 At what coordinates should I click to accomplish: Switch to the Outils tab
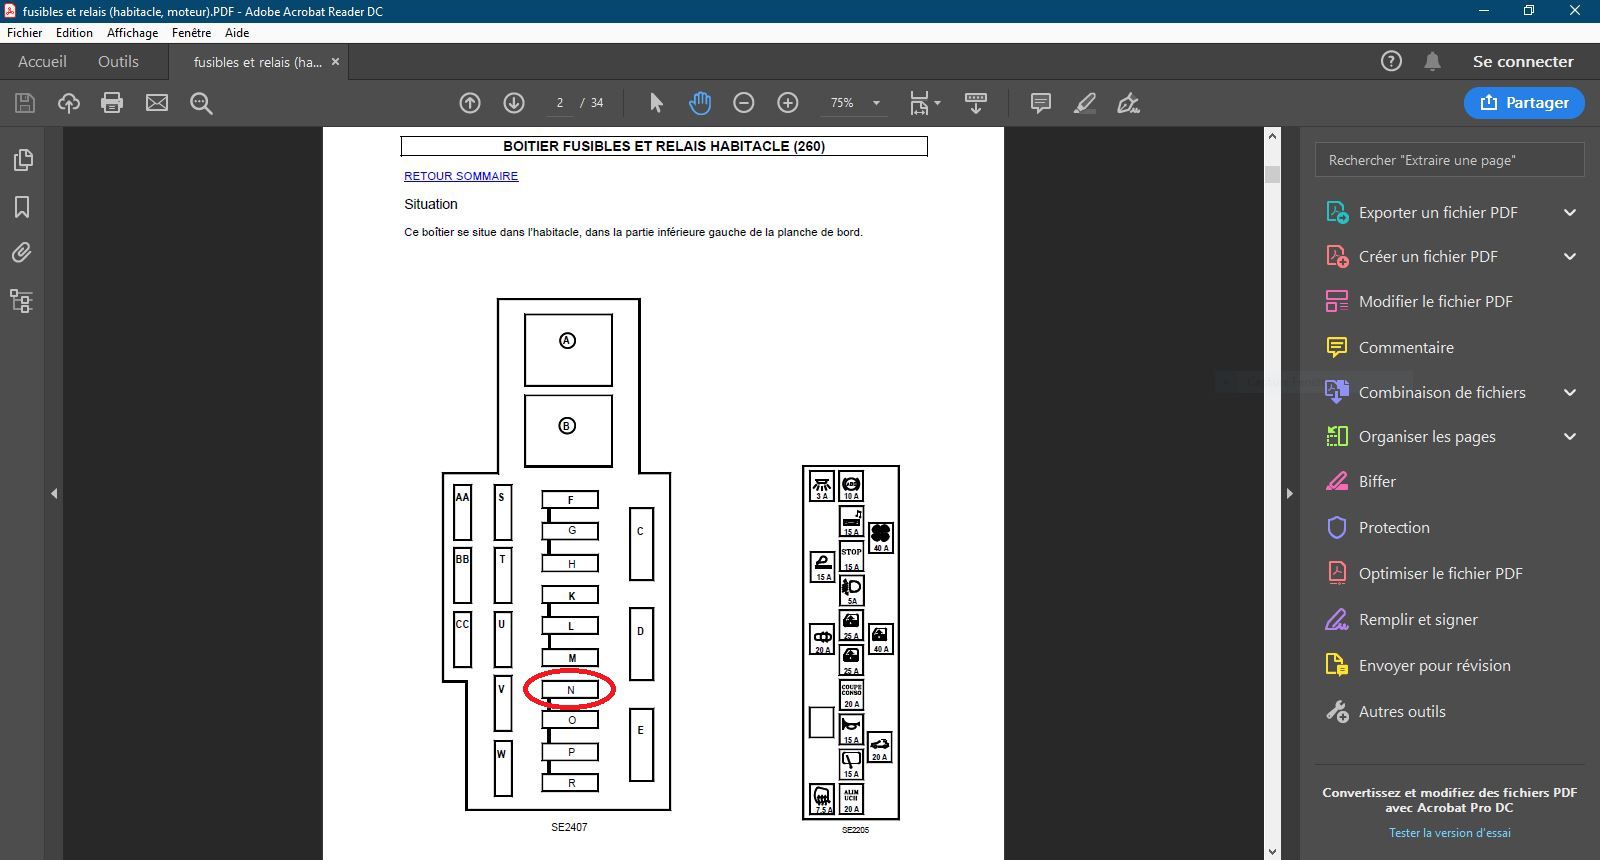pyautogui.click(x=118, y=61)
